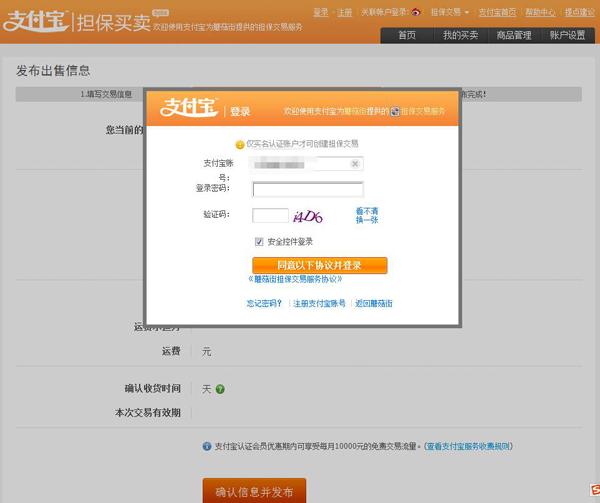Click the 忘记密码? link
This screenshot has height=503, width=600.
tap(264, 303)
